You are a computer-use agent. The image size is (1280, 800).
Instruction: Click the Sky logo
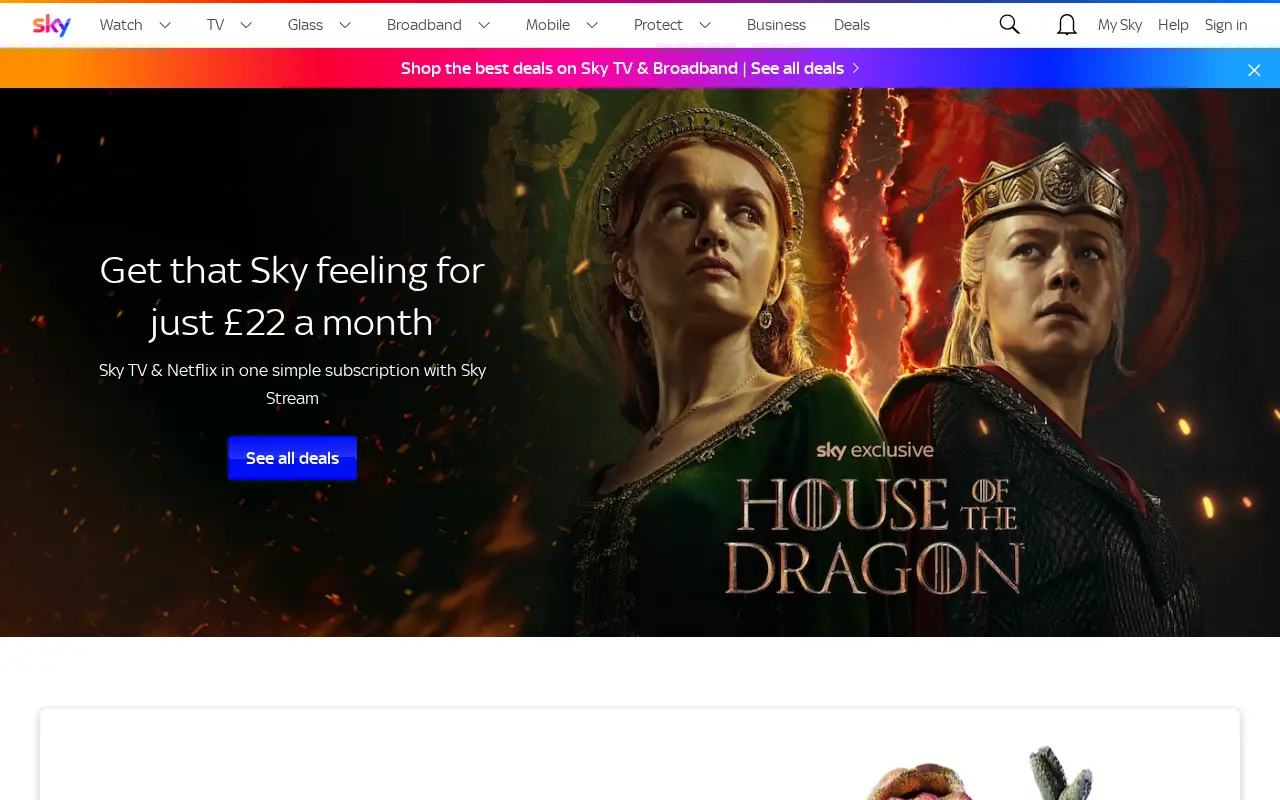(x=51, y=25)
